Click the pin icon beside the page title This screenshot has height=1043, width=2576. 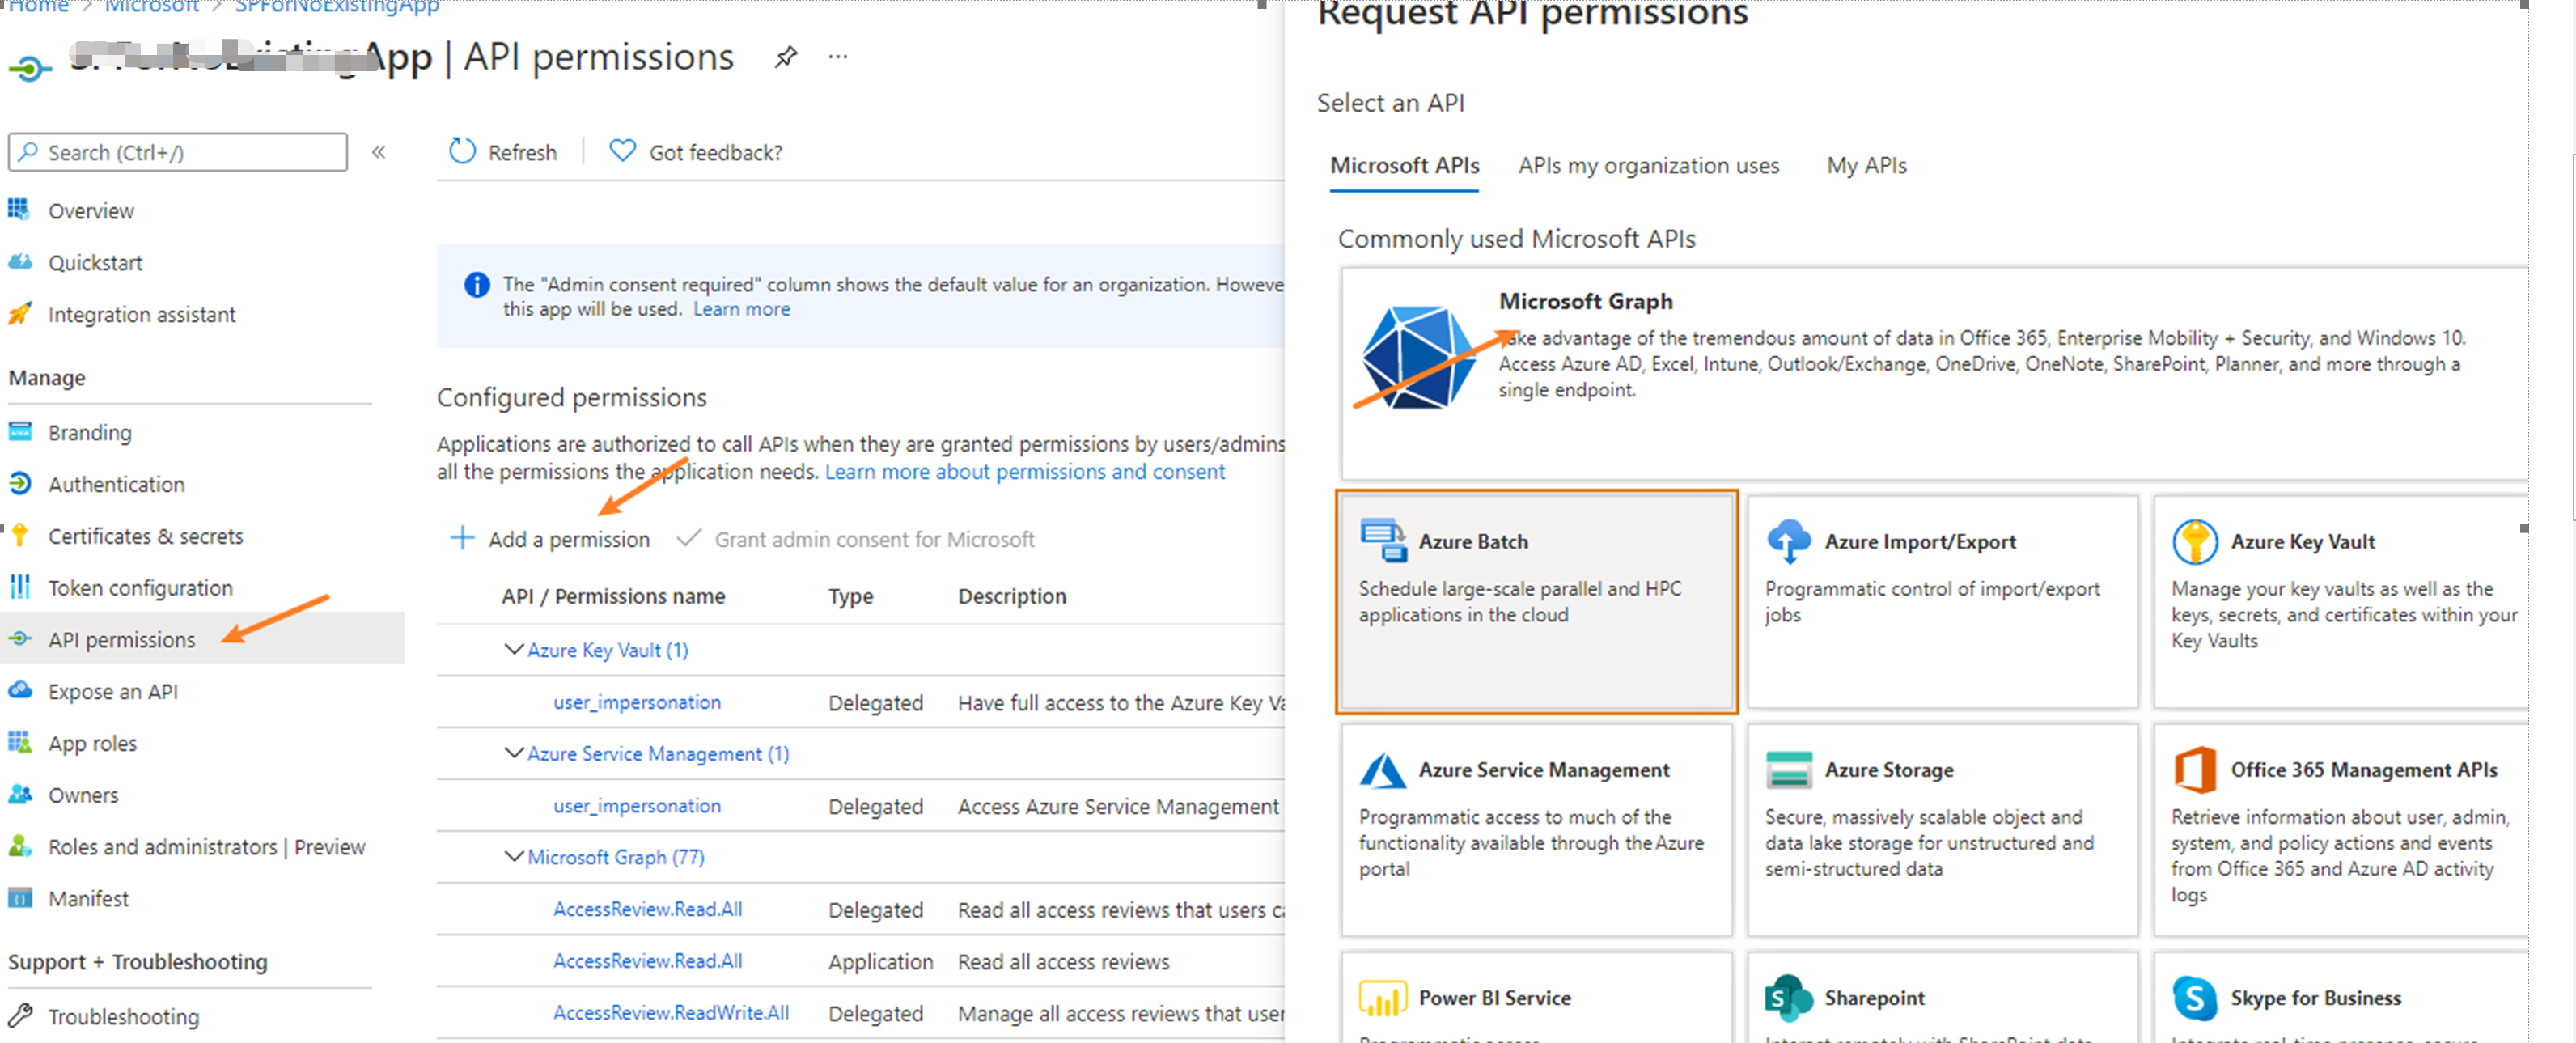click(786, 58)
